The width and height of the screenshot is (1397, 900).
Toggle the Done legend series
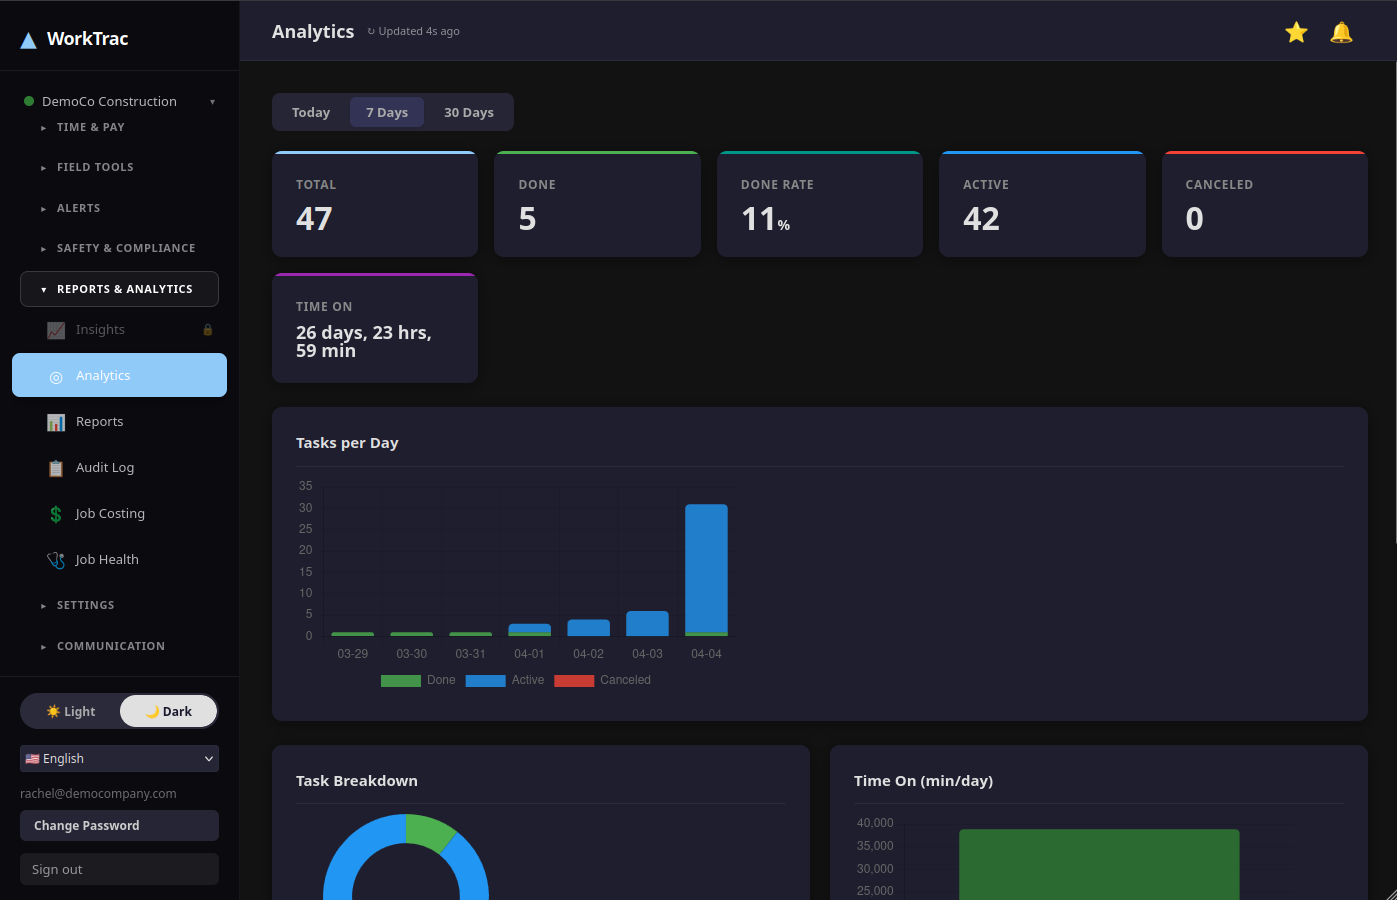tap(418, 680)
